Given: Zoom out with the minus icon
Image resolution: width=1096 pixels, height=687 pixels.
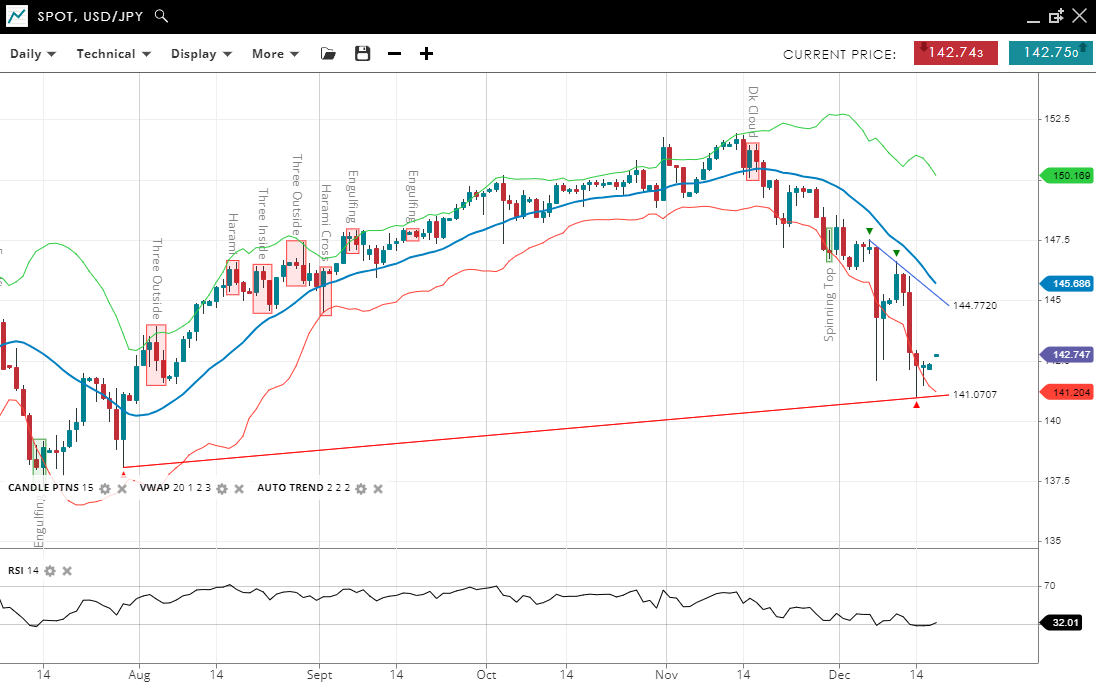Looking at the screenshot, I should tap(394, 54).
